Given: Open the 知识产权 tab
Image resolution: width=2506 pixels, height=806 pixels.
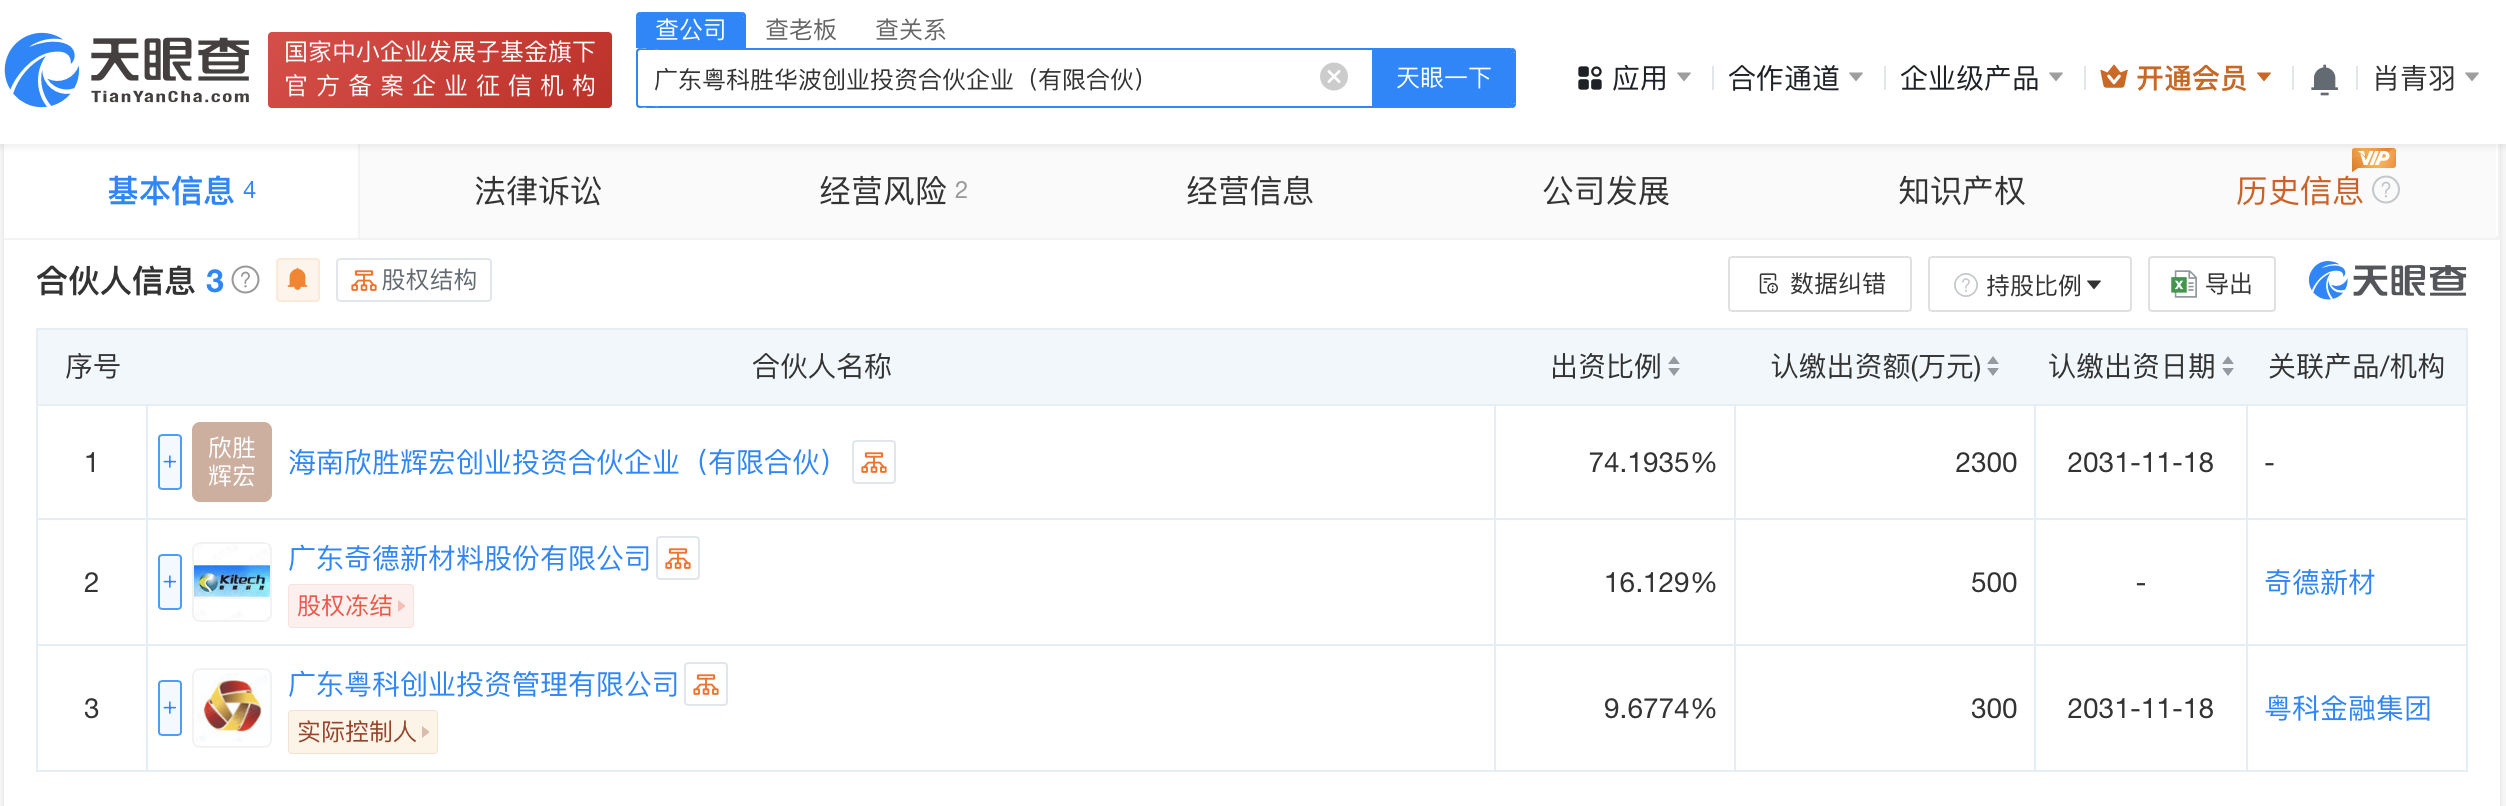Looking at the screenshot, I should coord(1962,191).
